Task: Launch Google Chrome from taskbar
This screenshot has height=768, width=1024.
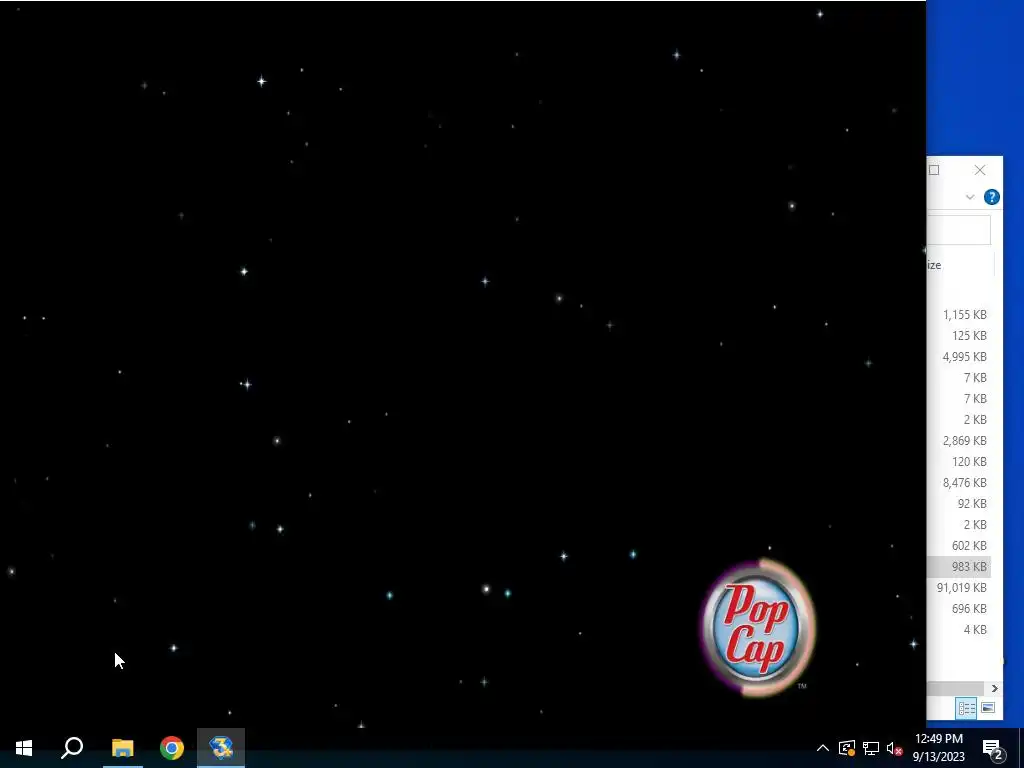Action: (x=172, y=748)
